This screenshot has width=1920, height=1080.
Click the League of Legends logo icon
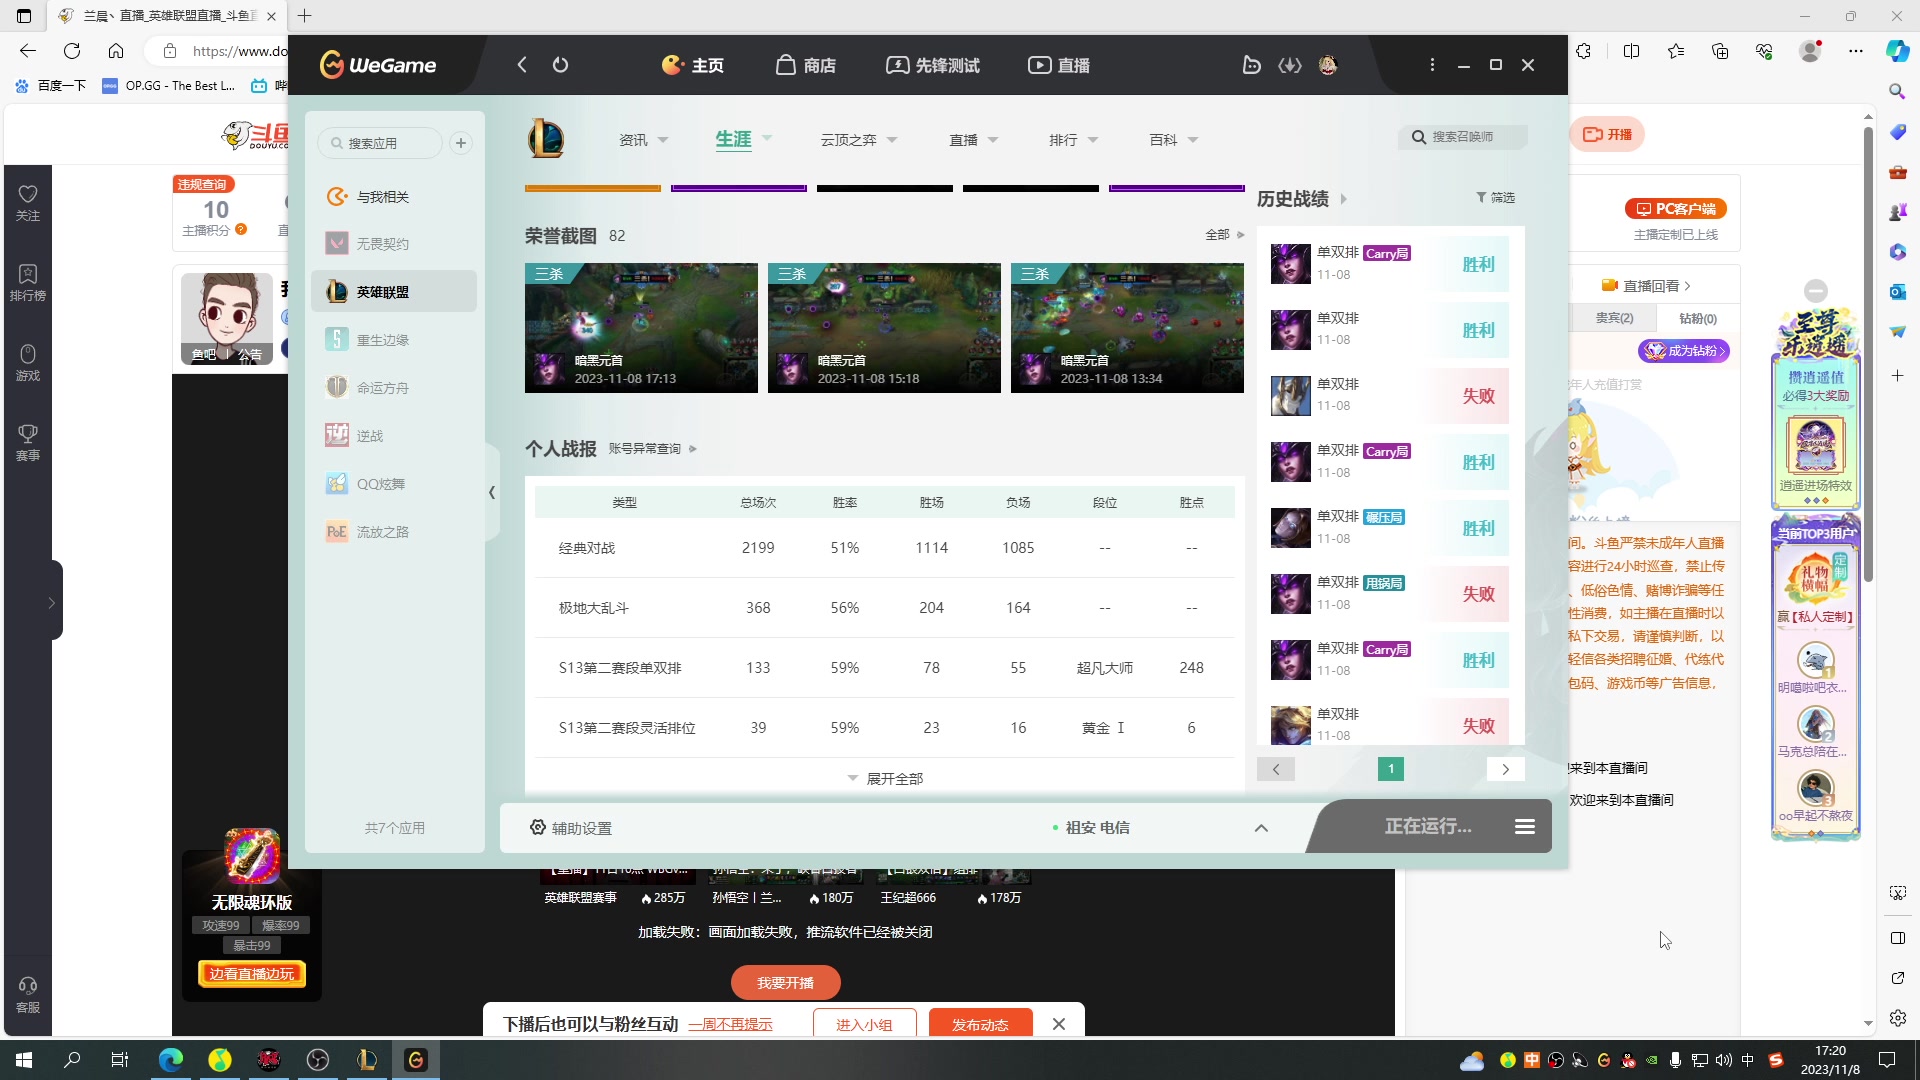546,138
